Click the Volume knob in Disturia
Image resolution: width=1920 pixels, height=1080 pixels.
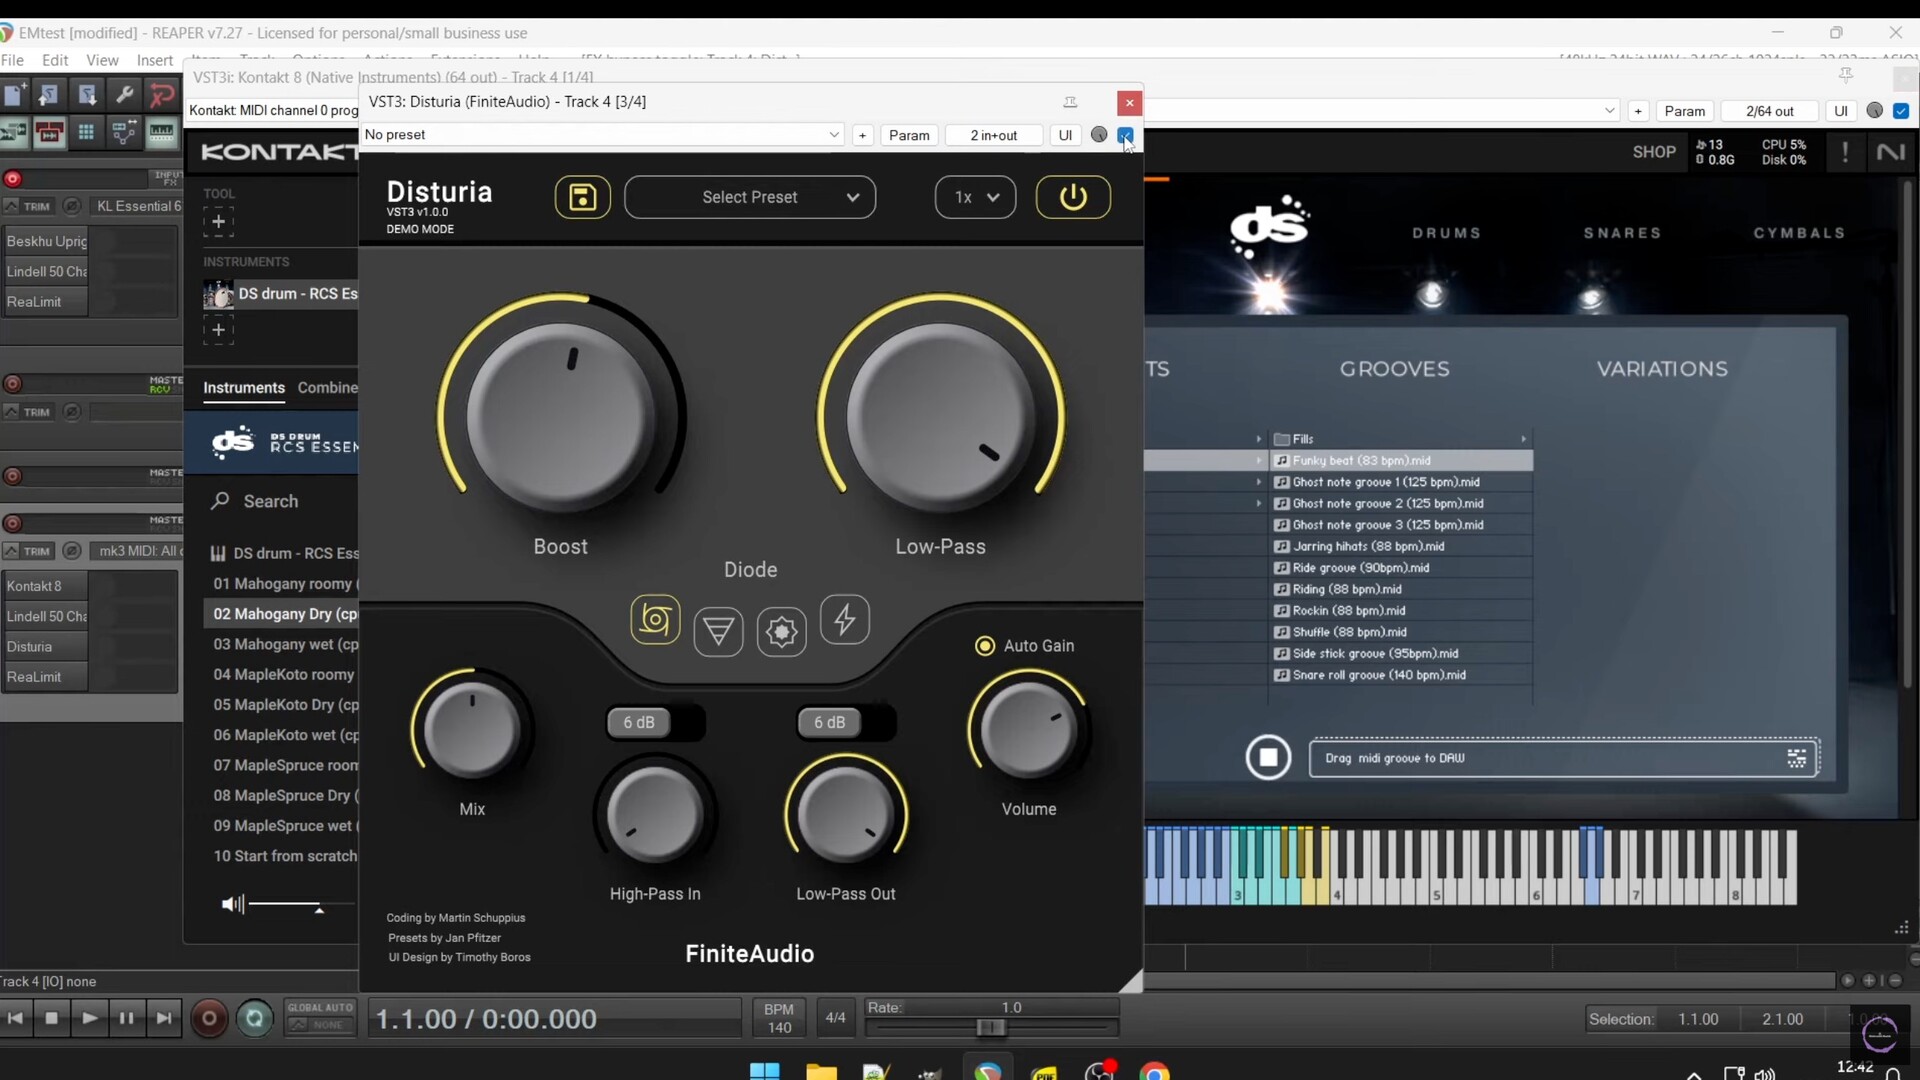(x=1029, y=730)
